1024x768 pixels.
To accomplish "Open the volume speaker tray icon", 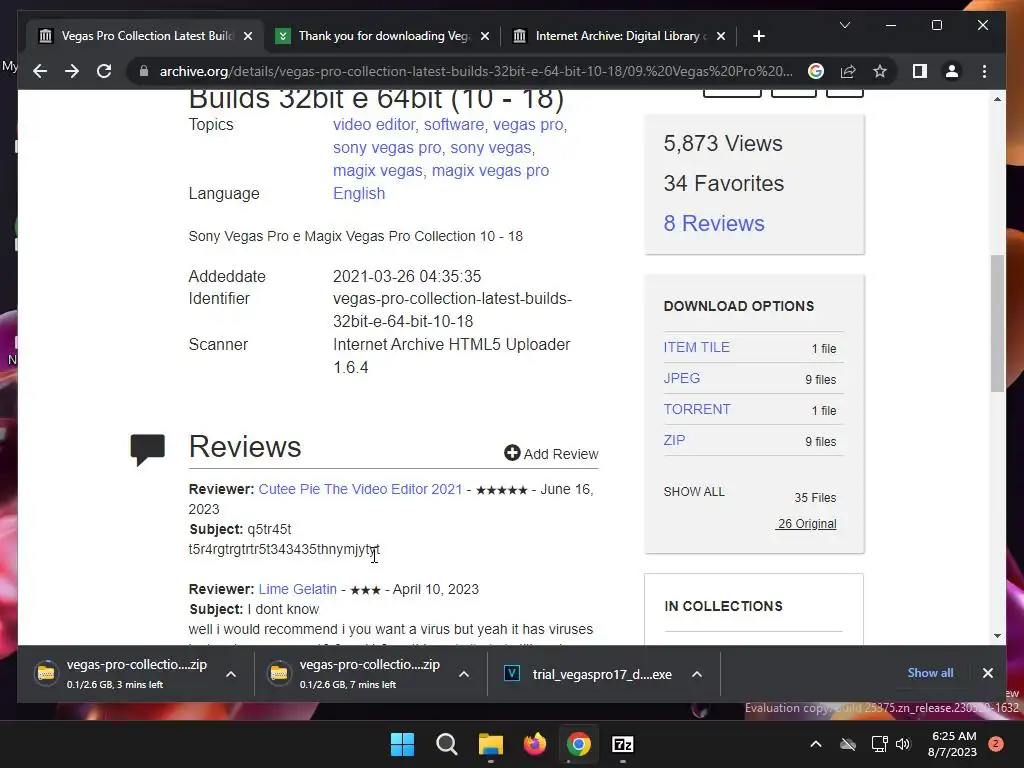I will [x=903, y=744].
